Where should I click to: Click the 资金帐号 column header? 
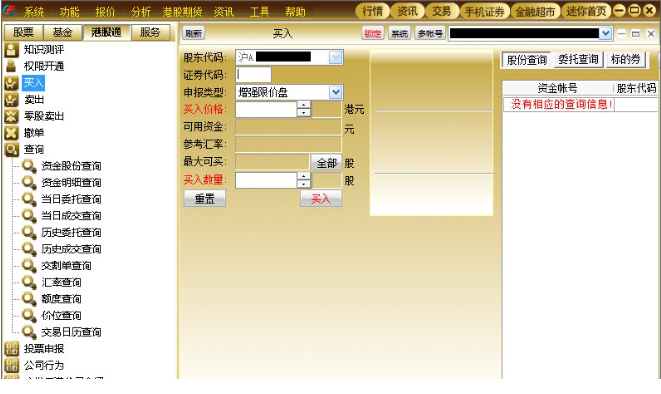pyautogui.click(x=557, y=88)
